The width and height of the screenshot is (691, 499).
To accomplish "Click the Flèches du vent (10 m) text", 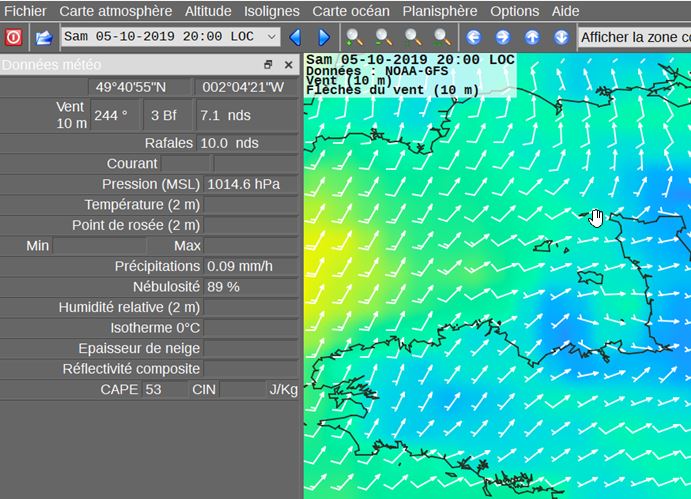I will [393, 90].
